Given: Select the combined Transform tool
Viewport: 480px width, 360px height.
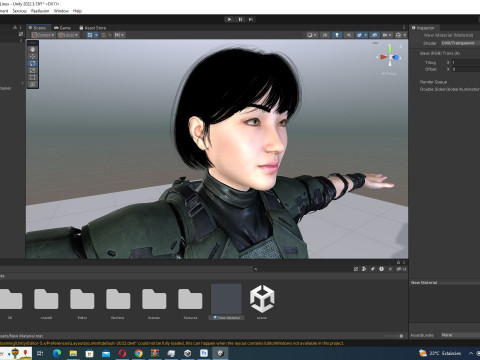Looking at the screenshot, I should [33, 84].
